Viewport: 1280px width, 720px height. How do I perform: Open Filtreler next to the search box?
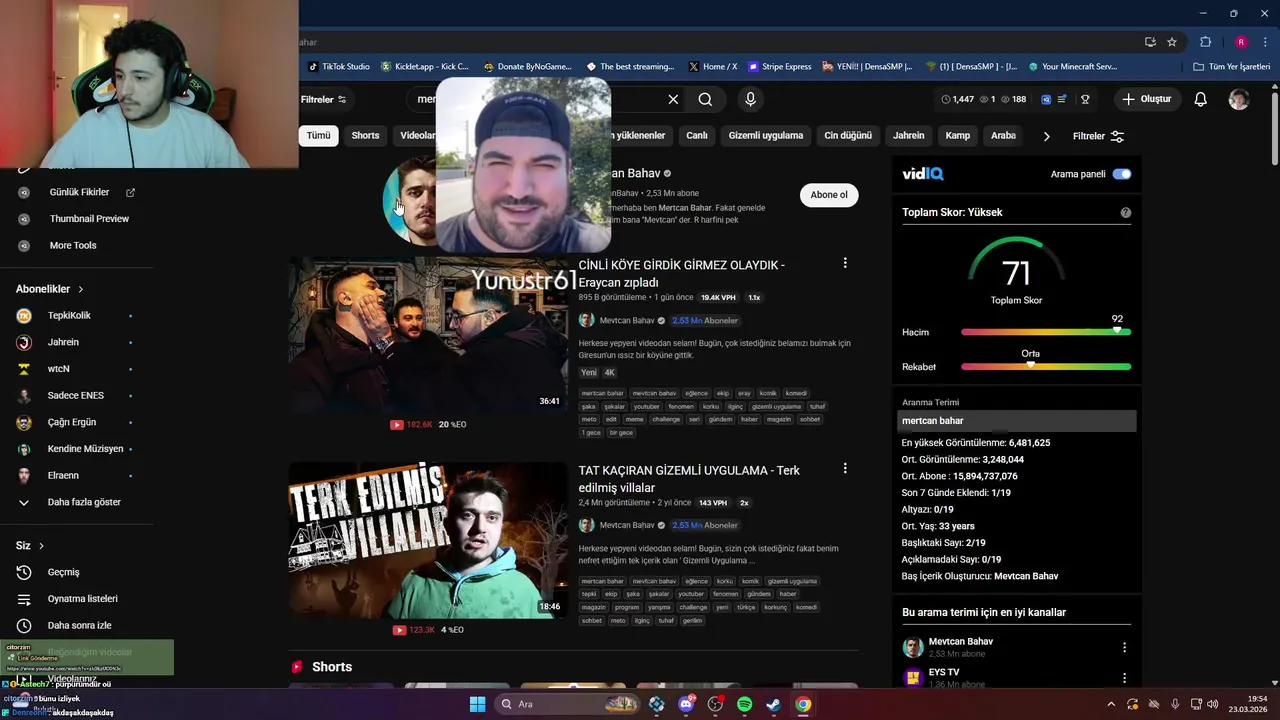pyautogui.click(x=324, y=99)
